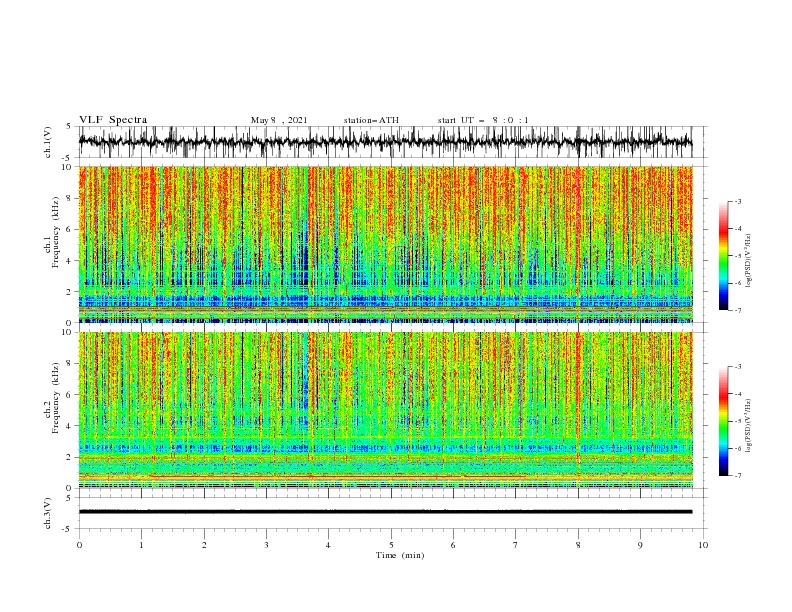Click the "-3" tick on ch.2 color bar
The image size is (792, 612).
(737, 367)
